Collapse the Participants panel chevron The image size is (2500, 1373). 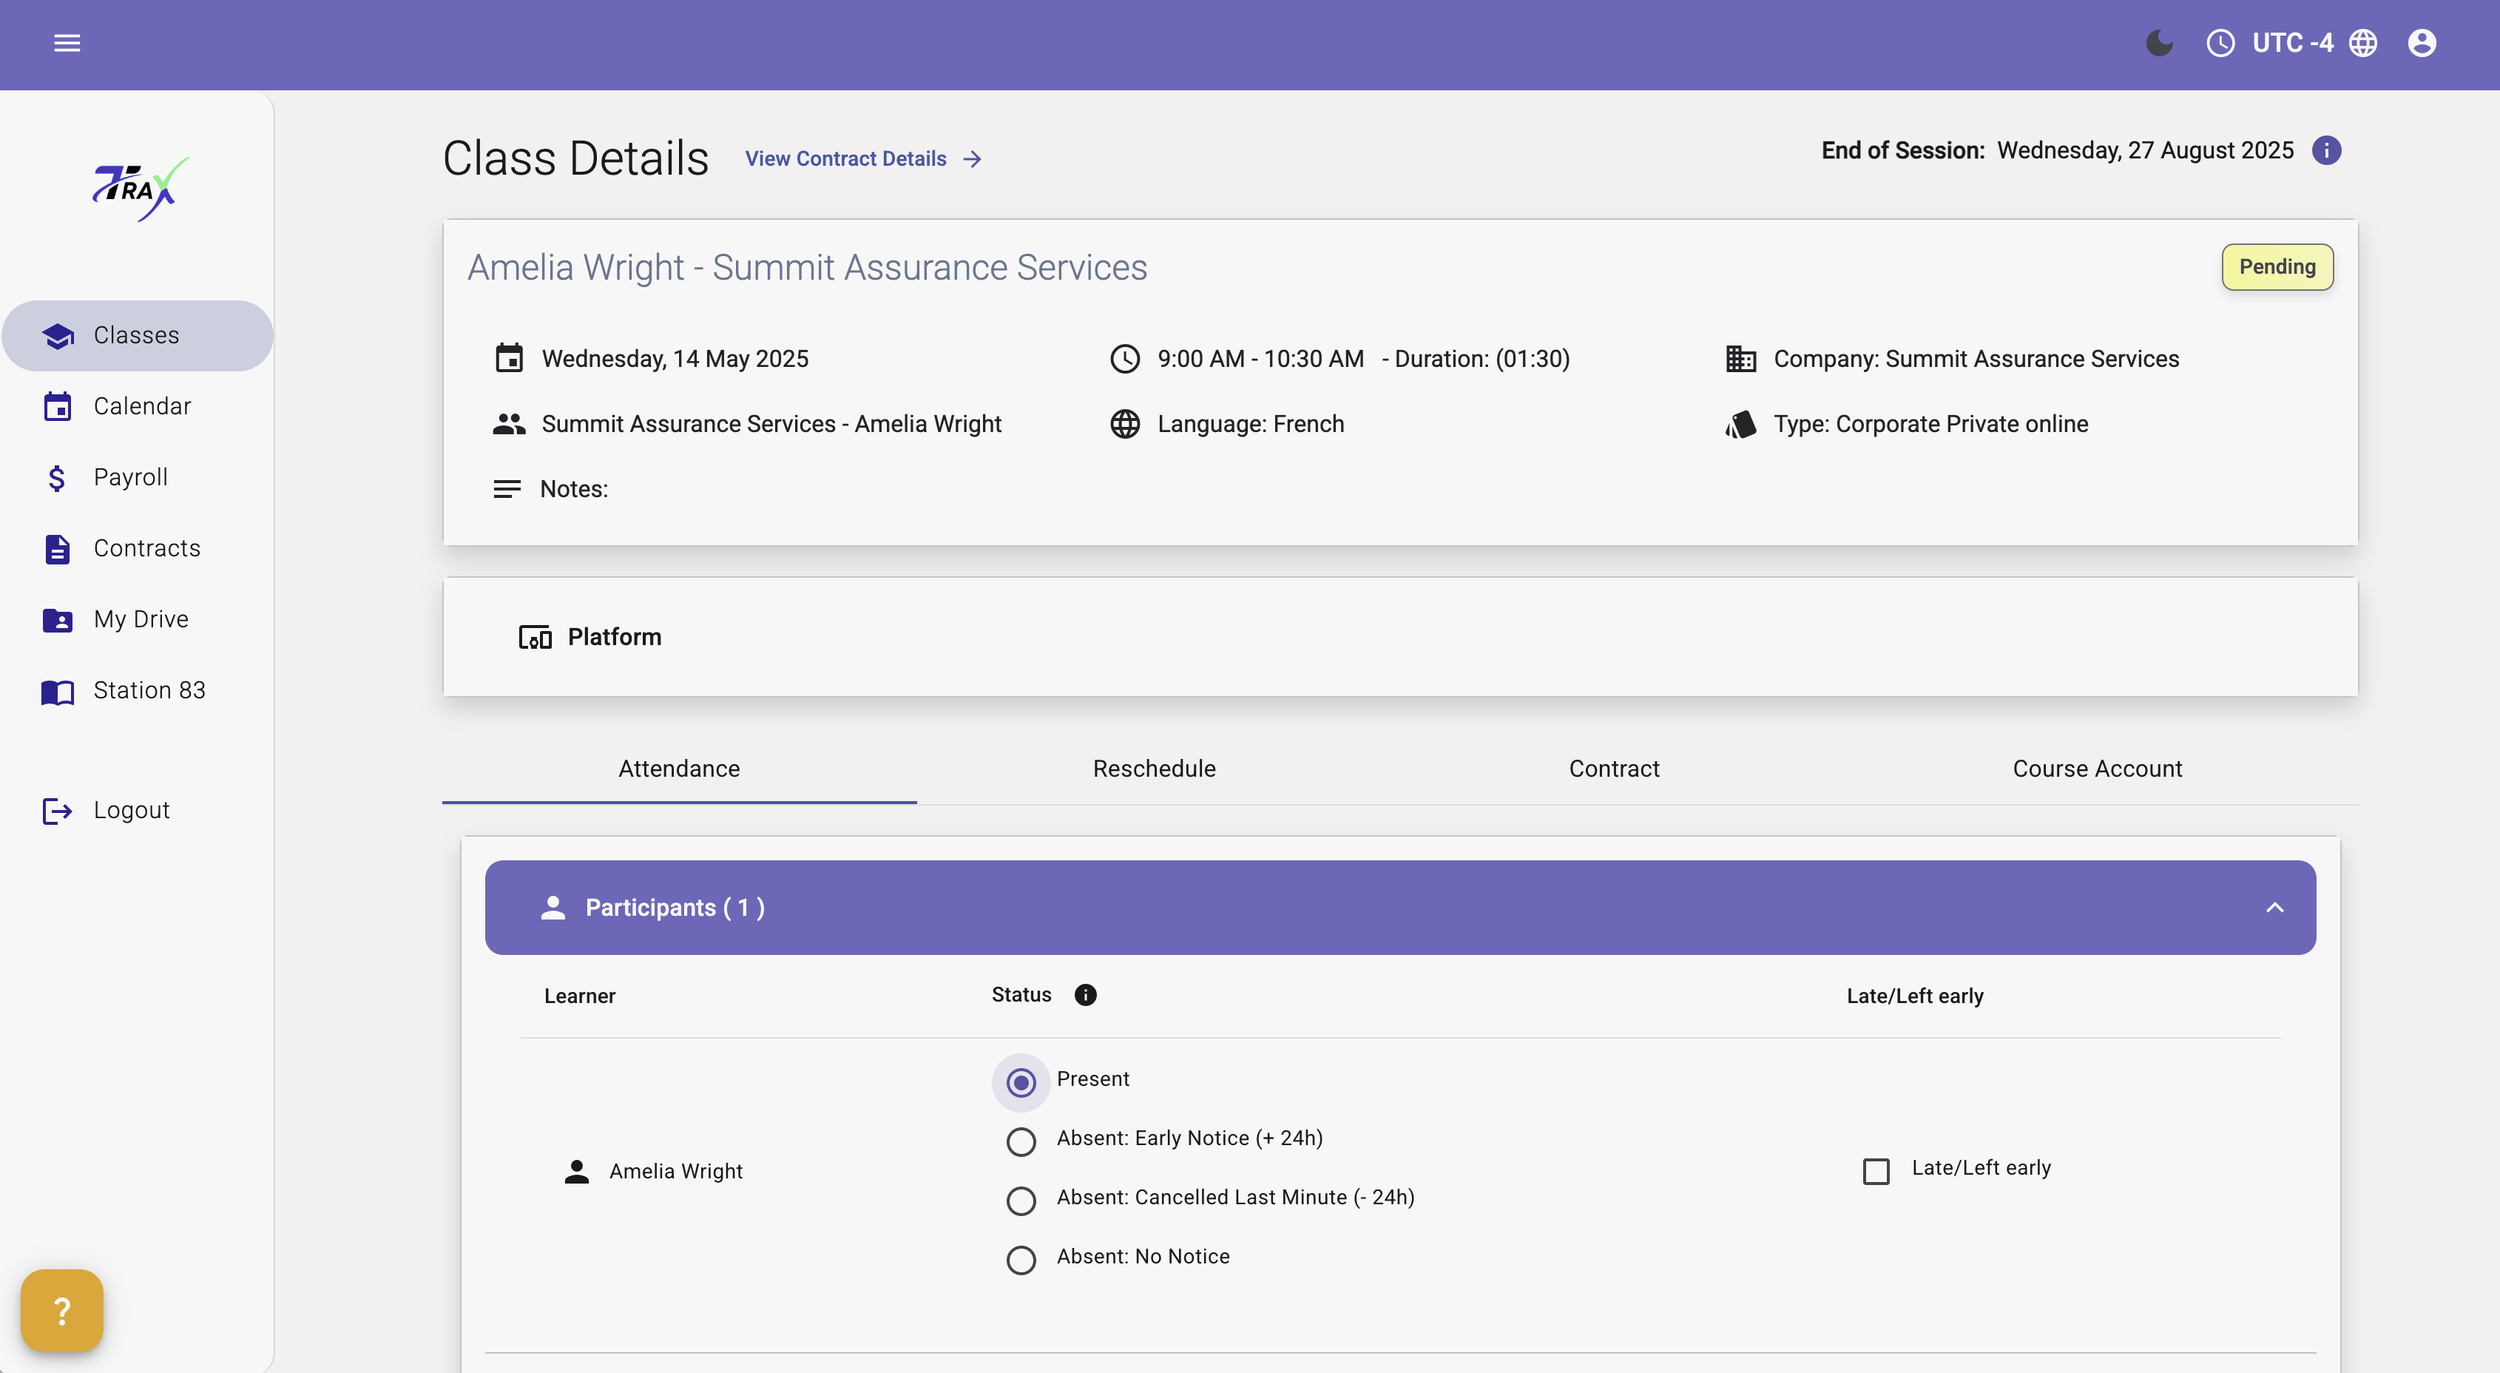[2274, 908]
